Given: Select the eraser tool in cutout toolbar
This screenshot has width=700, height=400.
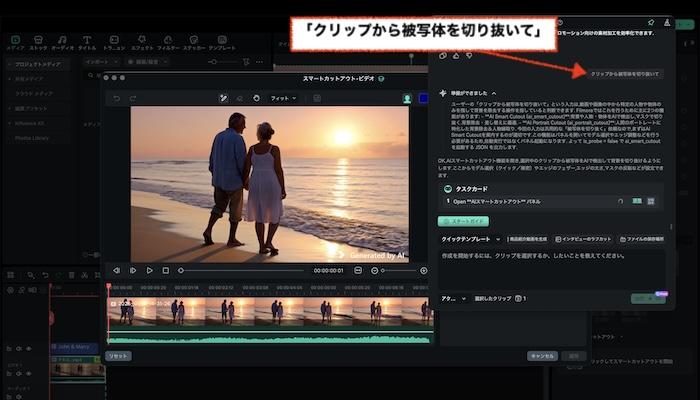Looking at the screenshot, I should coord(240,98).
